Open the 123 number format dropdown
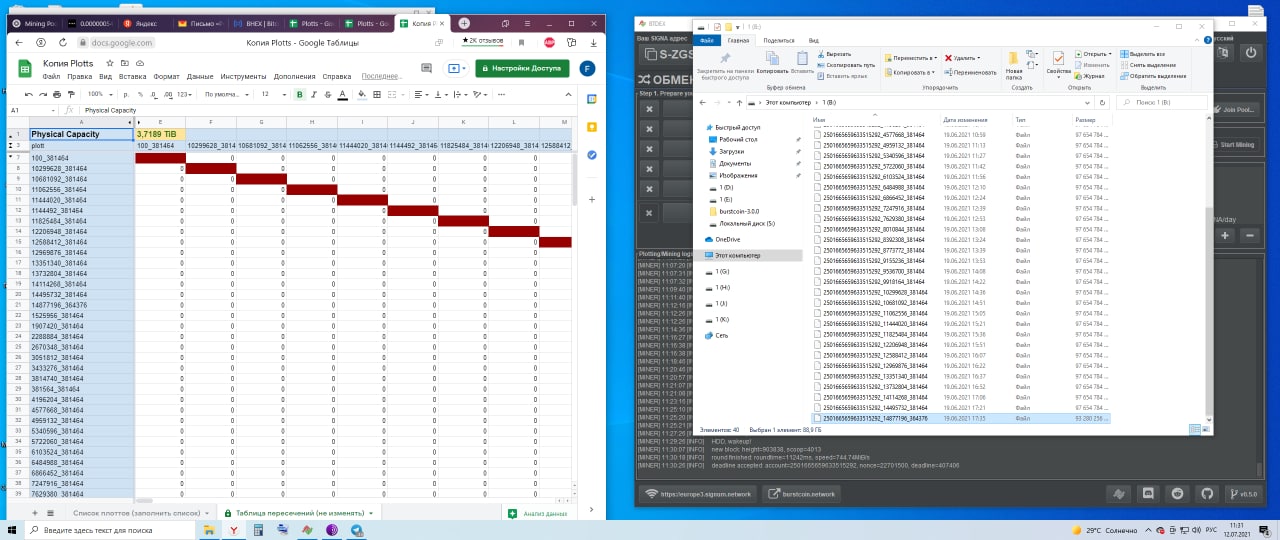The width and height of the screenshot is (1280, 540). click(185, 94)
